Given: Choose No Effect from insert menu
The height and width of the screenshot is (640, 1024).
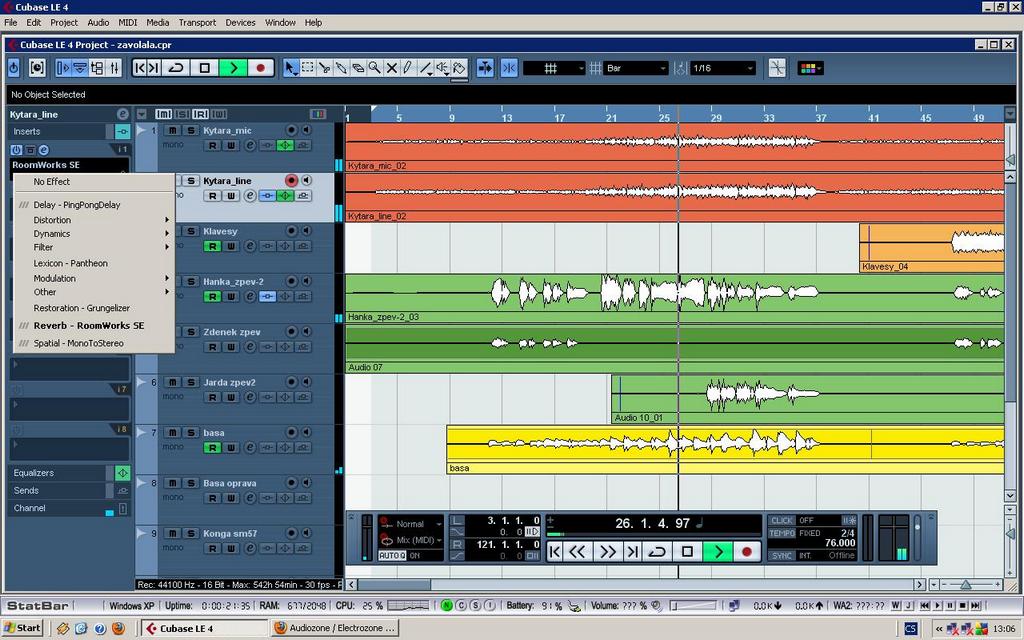Looking at the screenshot, I should pos(52,182).
